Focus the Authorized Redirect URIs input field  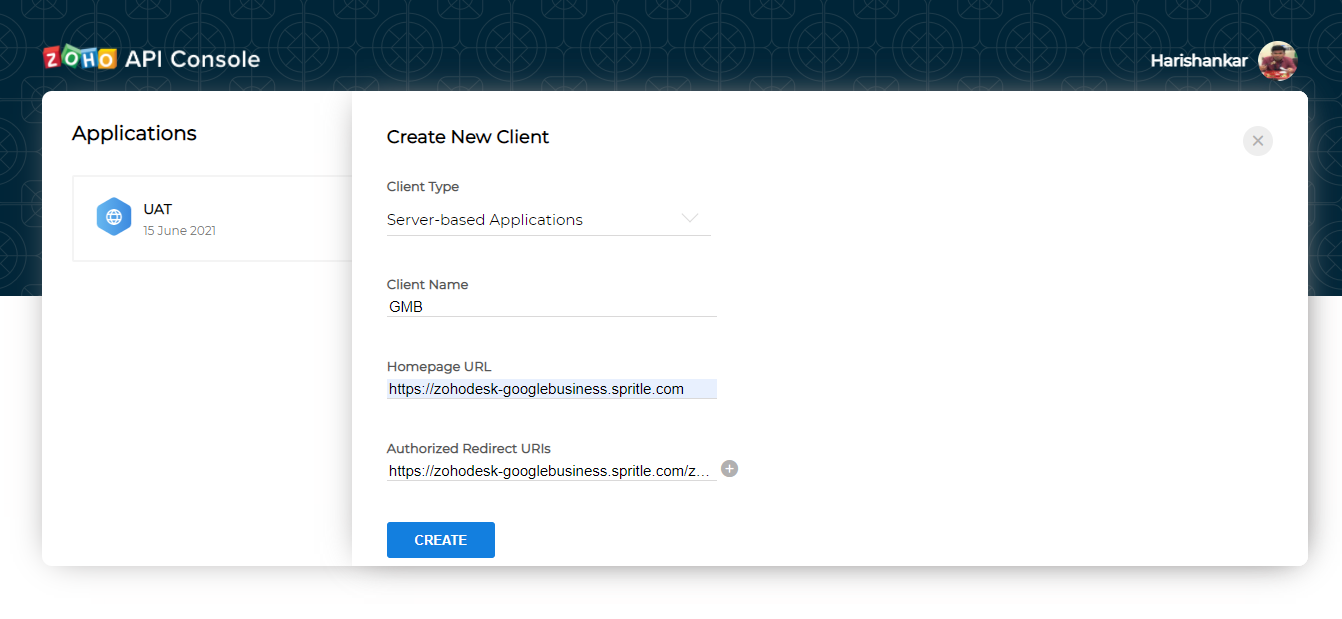pos(552,471)
